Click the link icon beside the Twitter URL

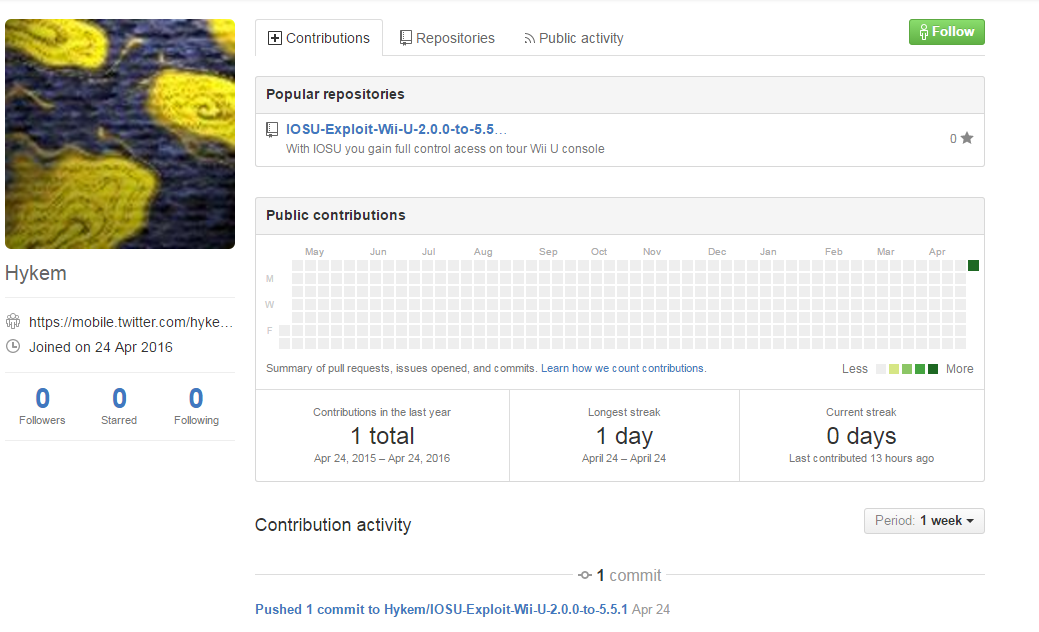pyautogui.click(x=13, y=322)
